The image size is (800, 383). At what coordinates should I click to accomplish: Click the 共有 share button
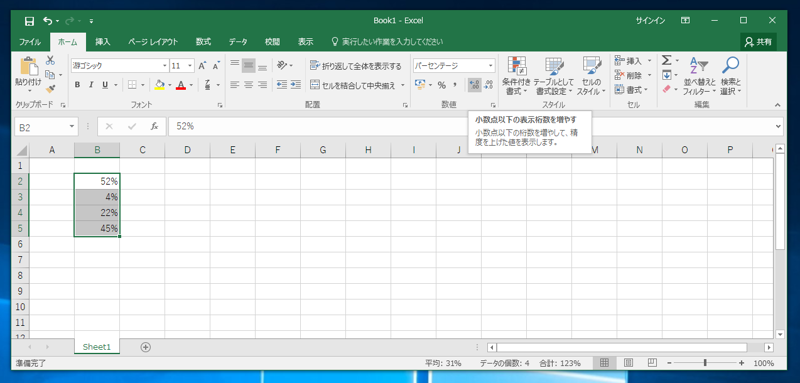[759, 42]
